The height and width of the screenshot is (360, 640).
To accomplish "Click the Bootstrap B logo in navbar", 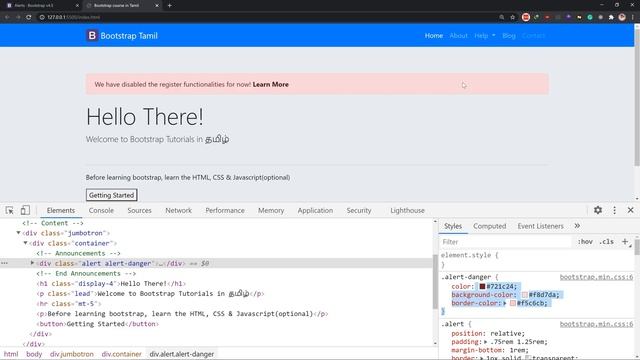I will [x=92, y=36].
